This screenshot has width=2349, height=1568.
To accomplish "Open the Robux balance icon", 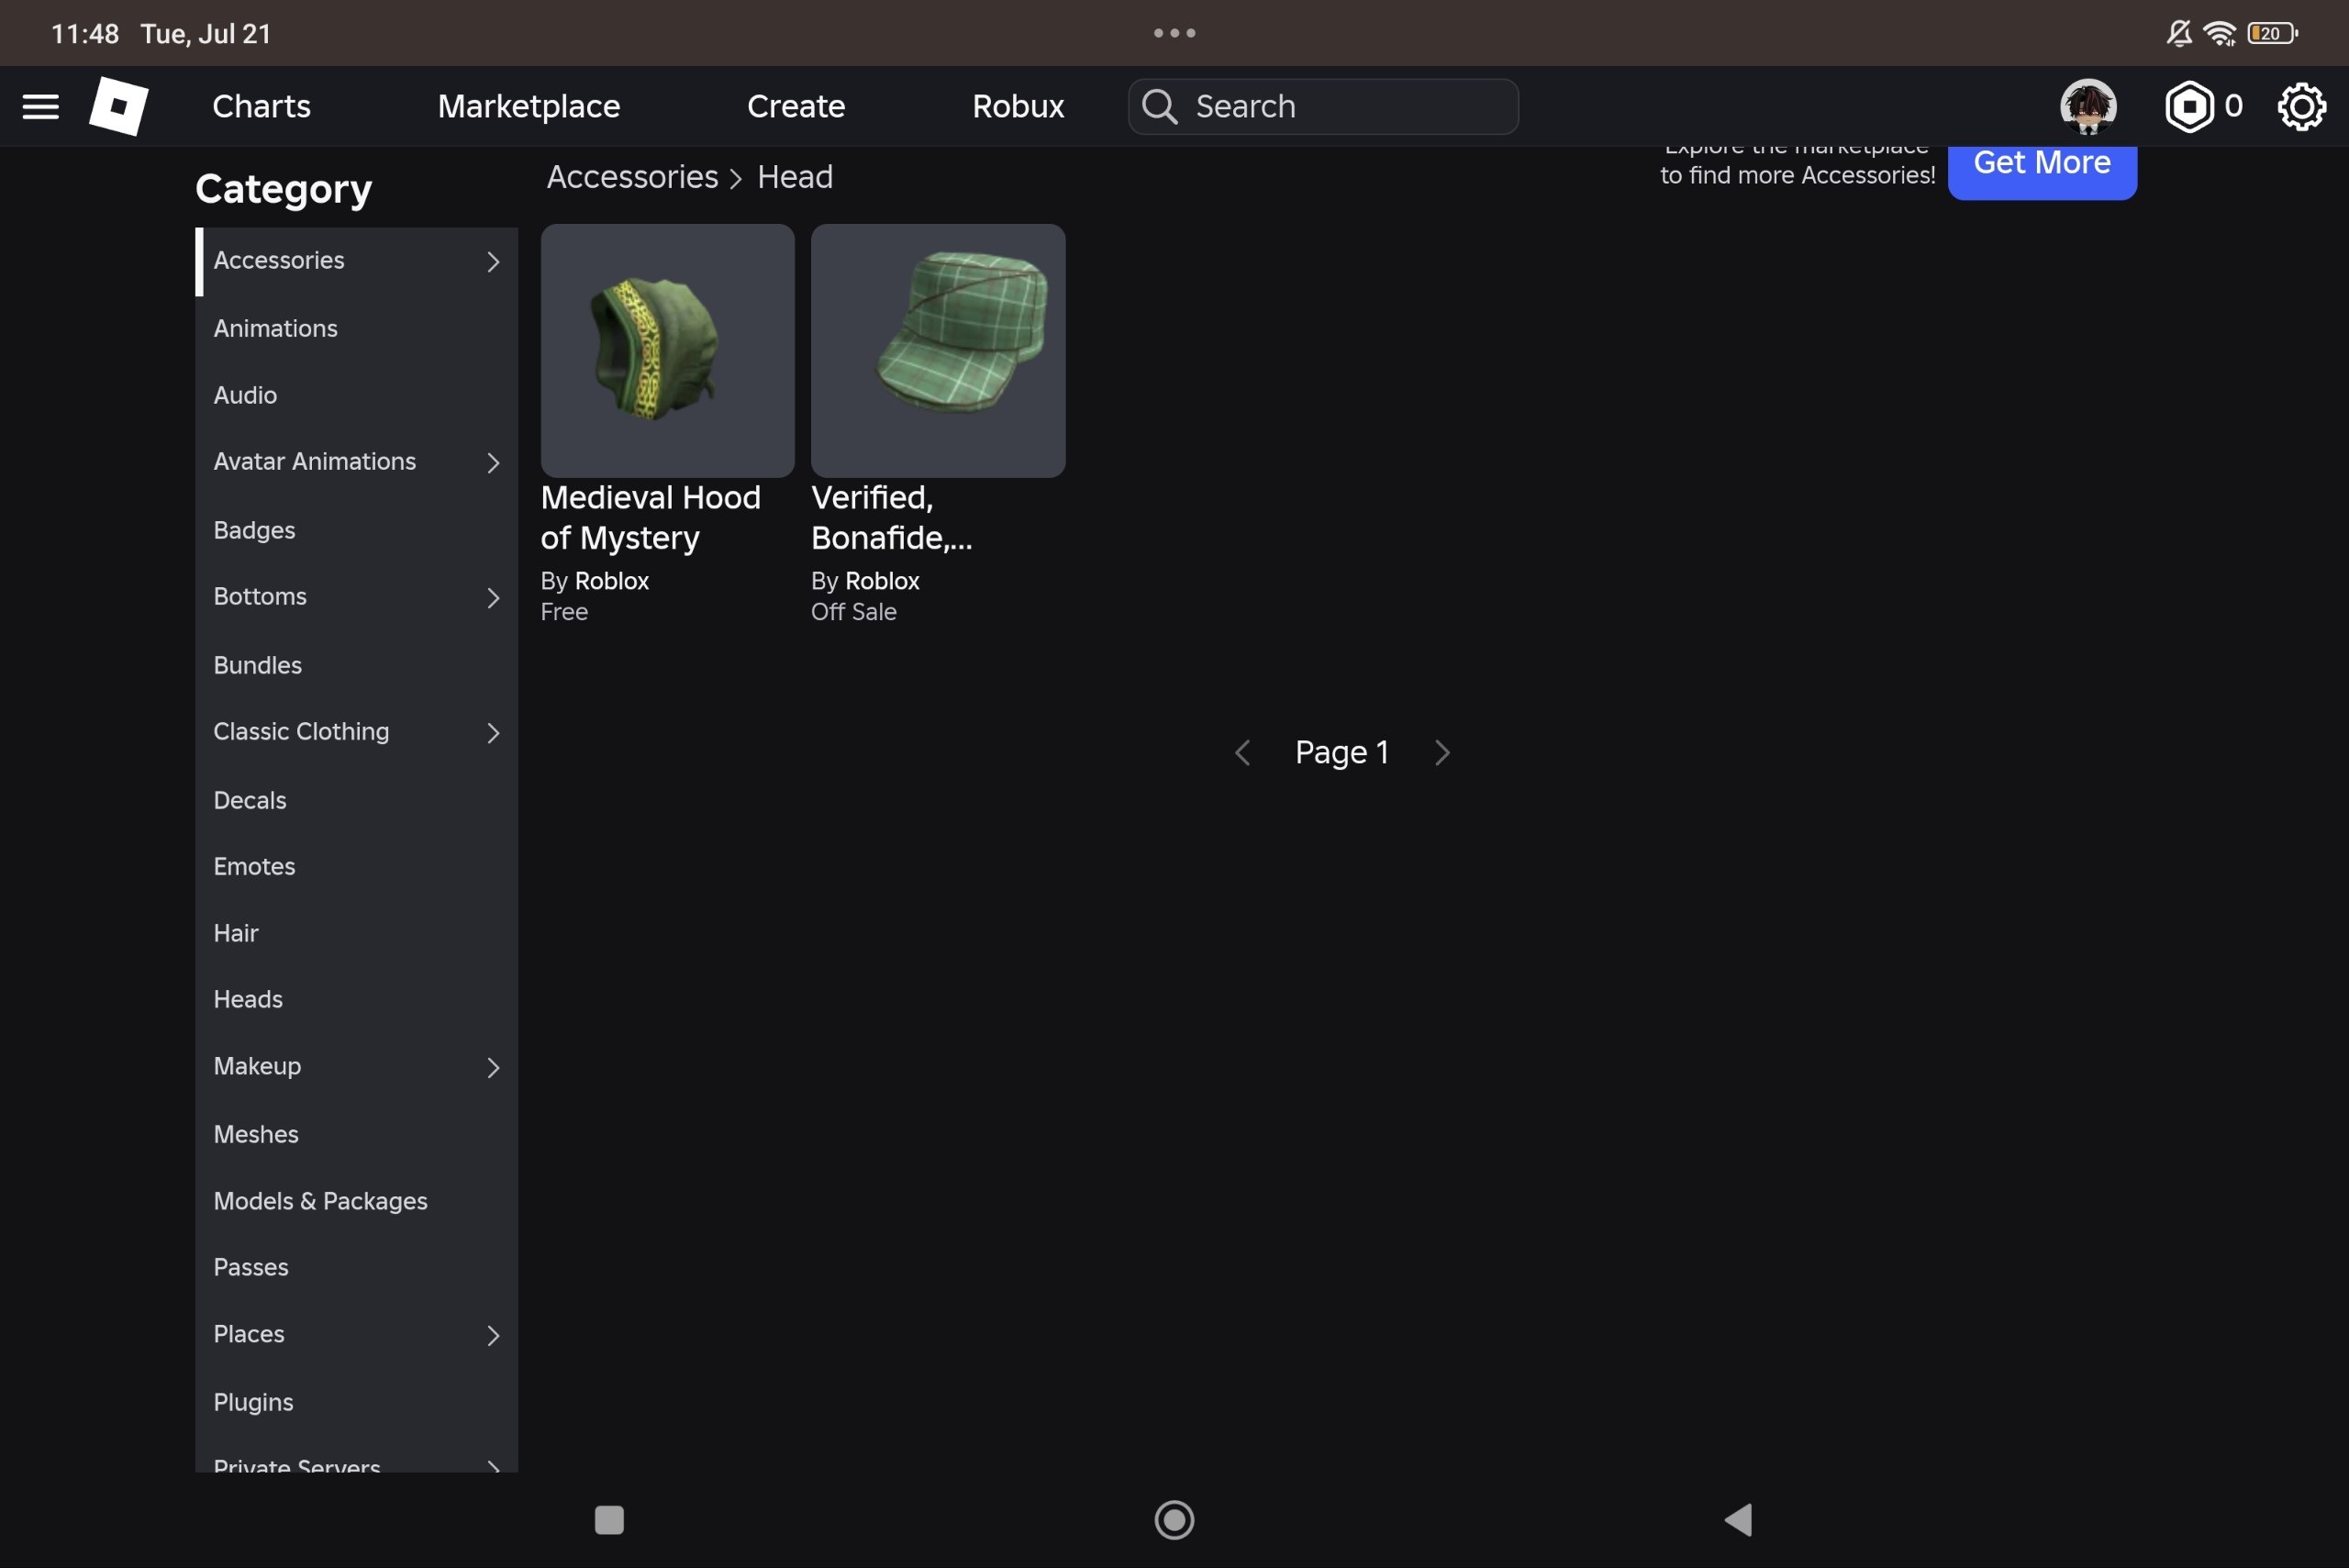I will [x=2189, y=106].
